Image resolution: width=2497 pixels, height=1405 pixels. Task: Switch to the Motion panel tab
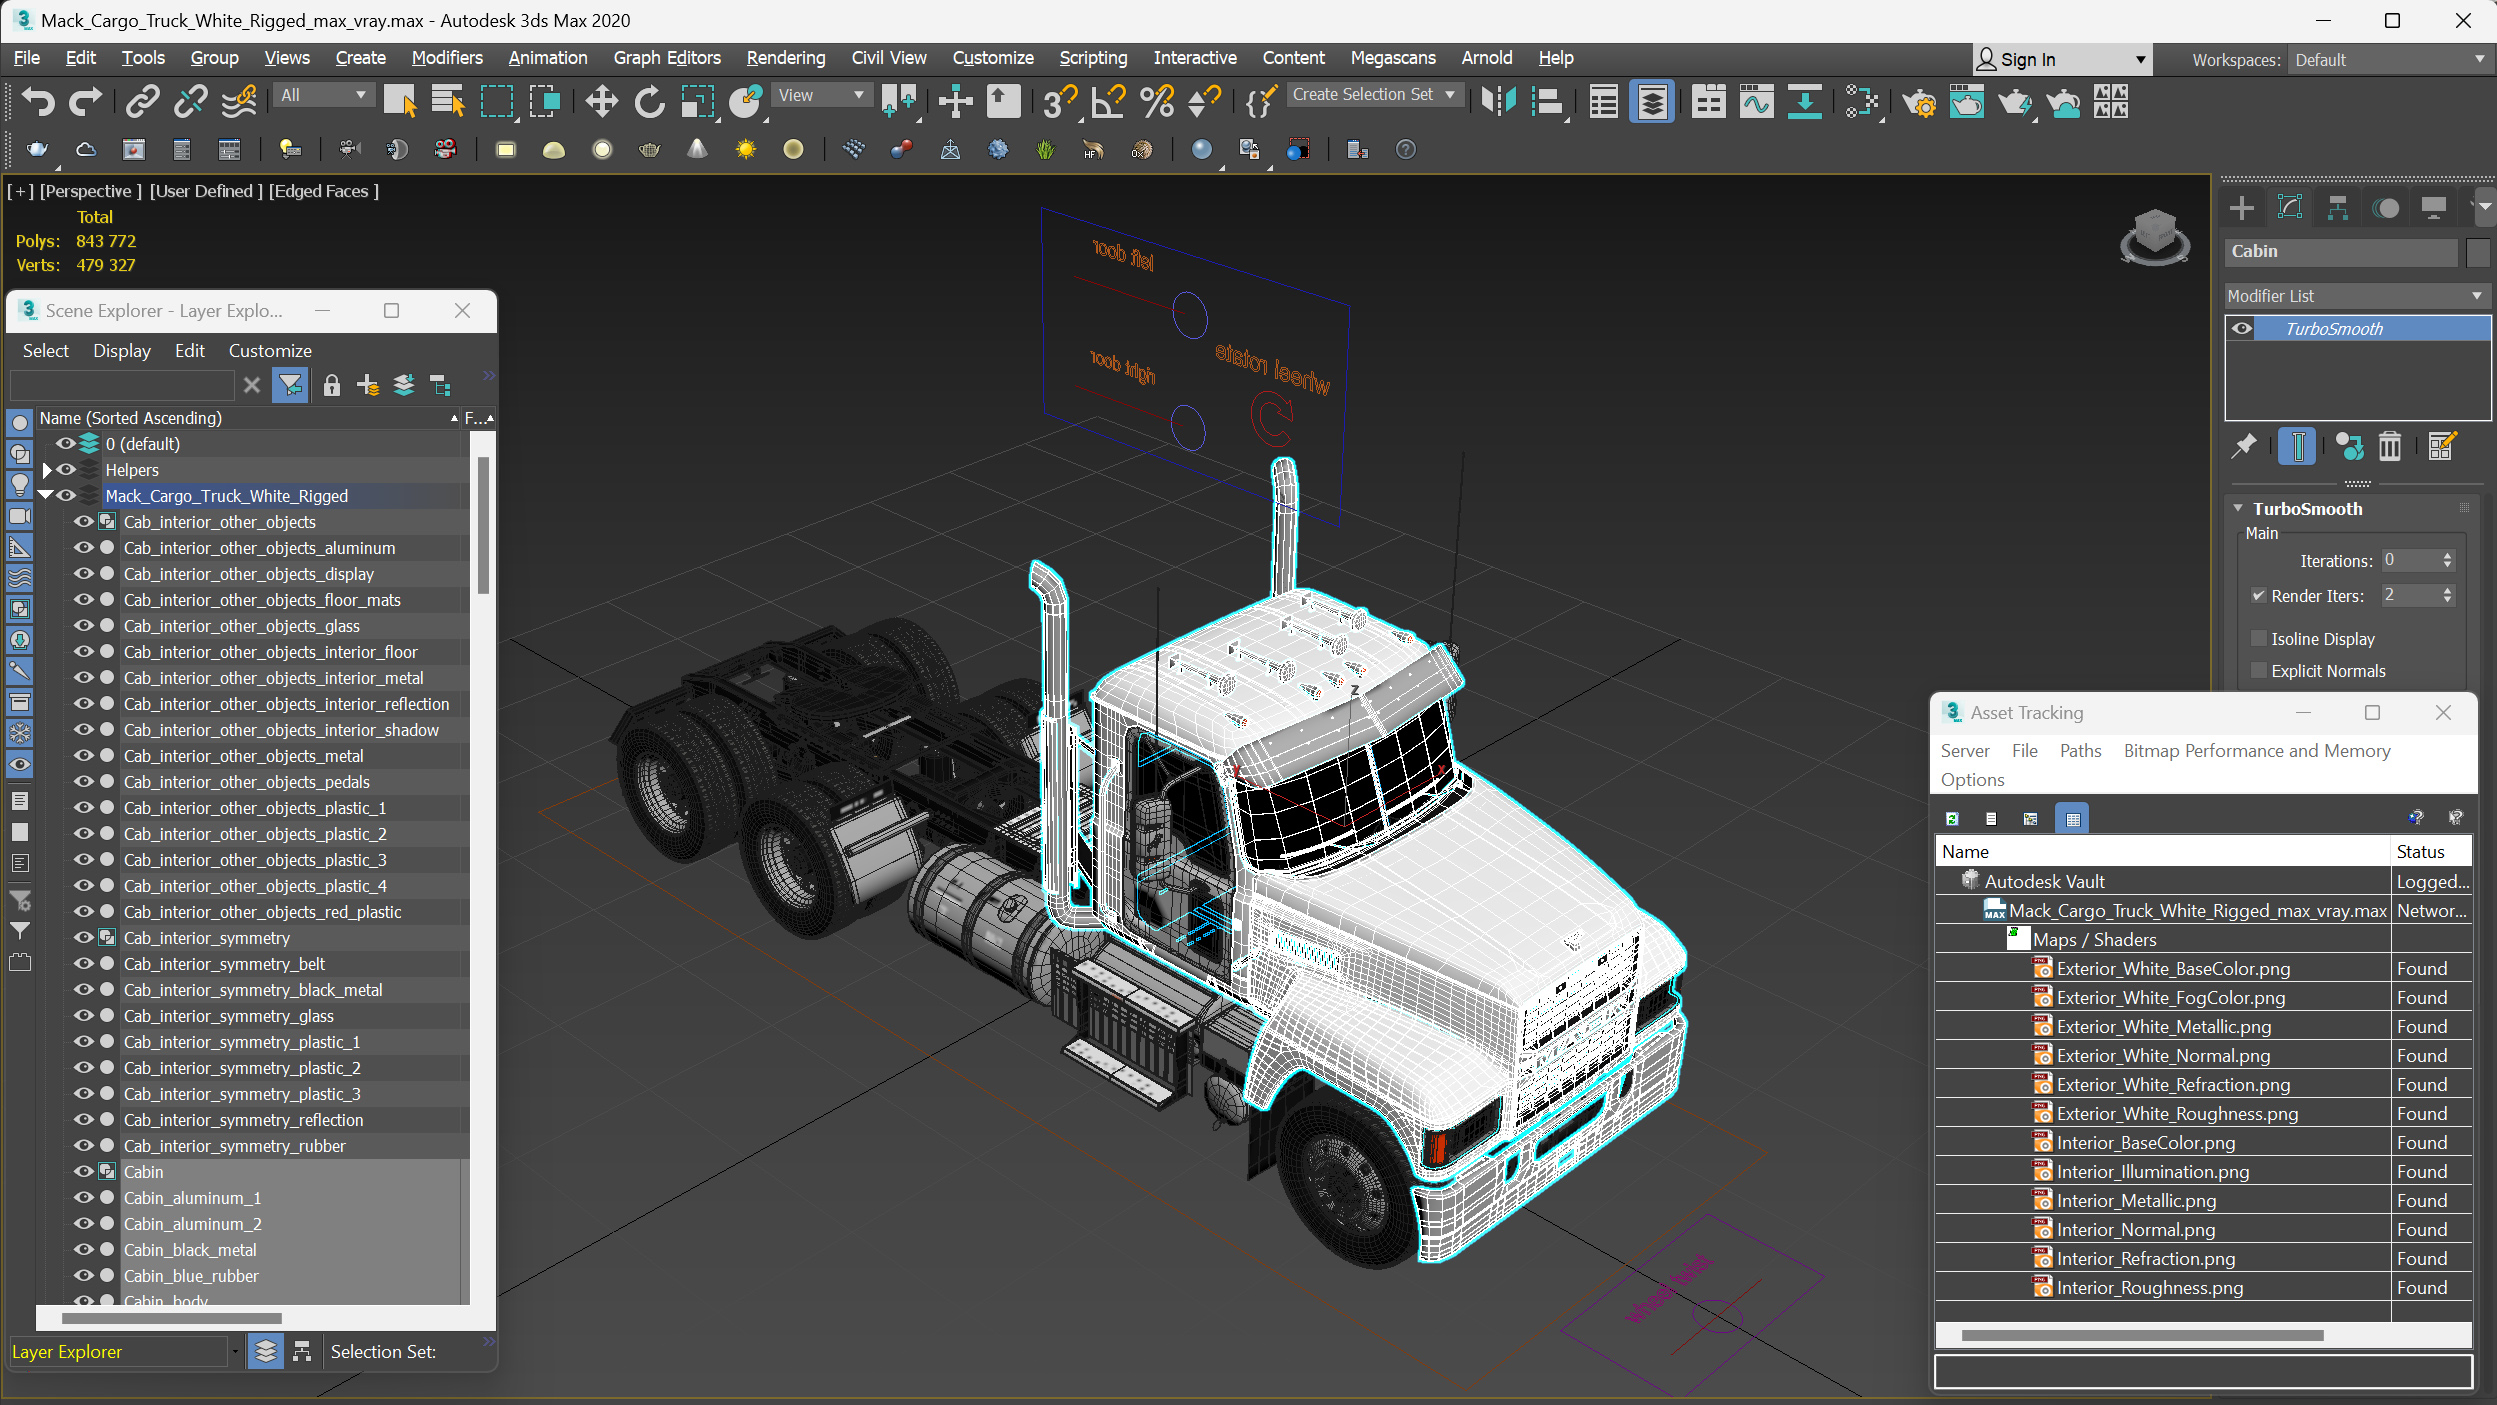coord(2386,208)
